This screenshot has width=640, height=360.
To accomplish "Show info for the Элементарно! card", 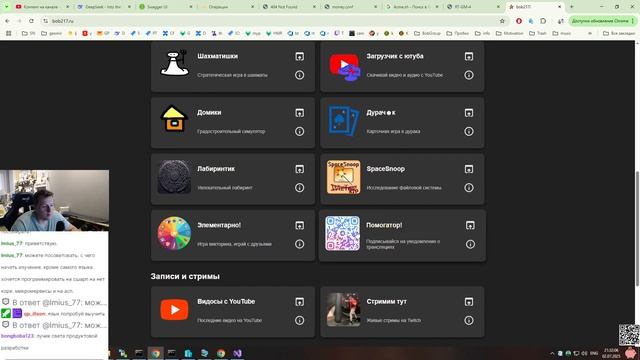I will (x=300, y=244).
